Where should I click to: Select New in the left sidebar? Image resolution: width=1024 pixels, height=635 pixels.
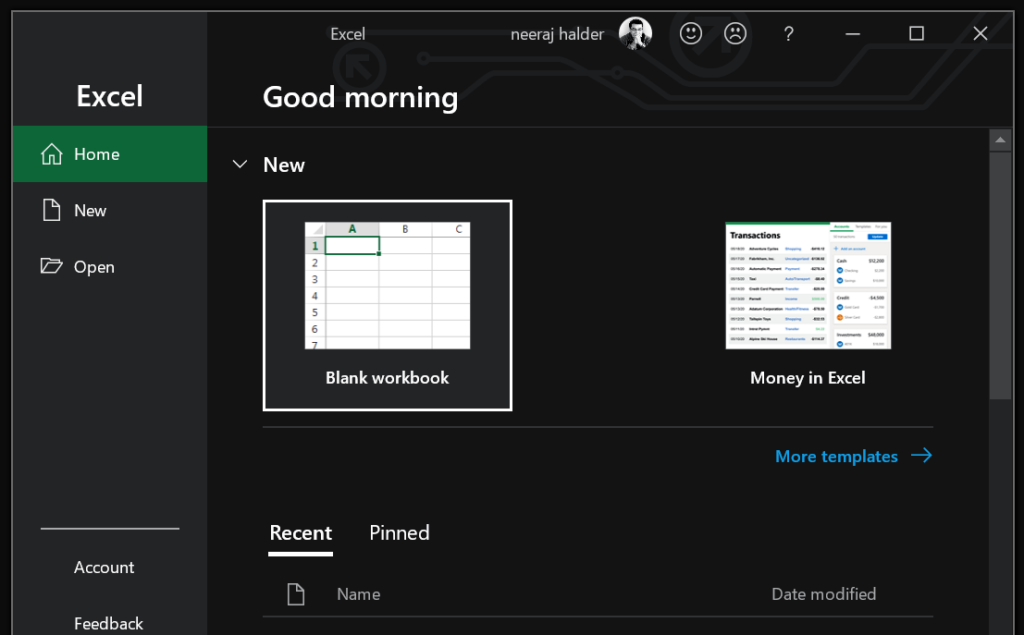pos(110,210)
